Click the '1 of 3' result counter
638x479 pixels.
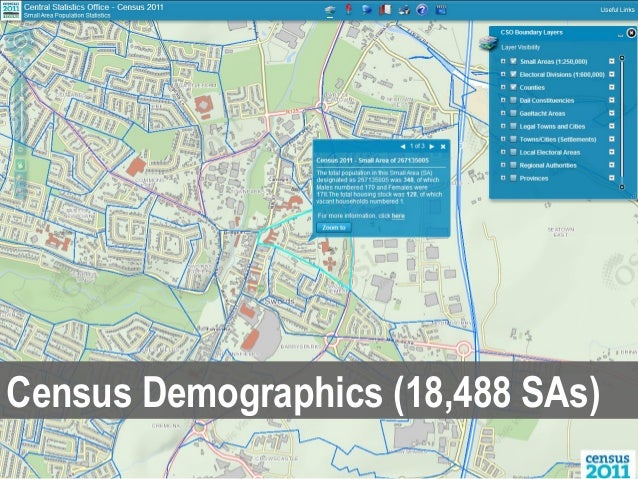pos(417,146)
